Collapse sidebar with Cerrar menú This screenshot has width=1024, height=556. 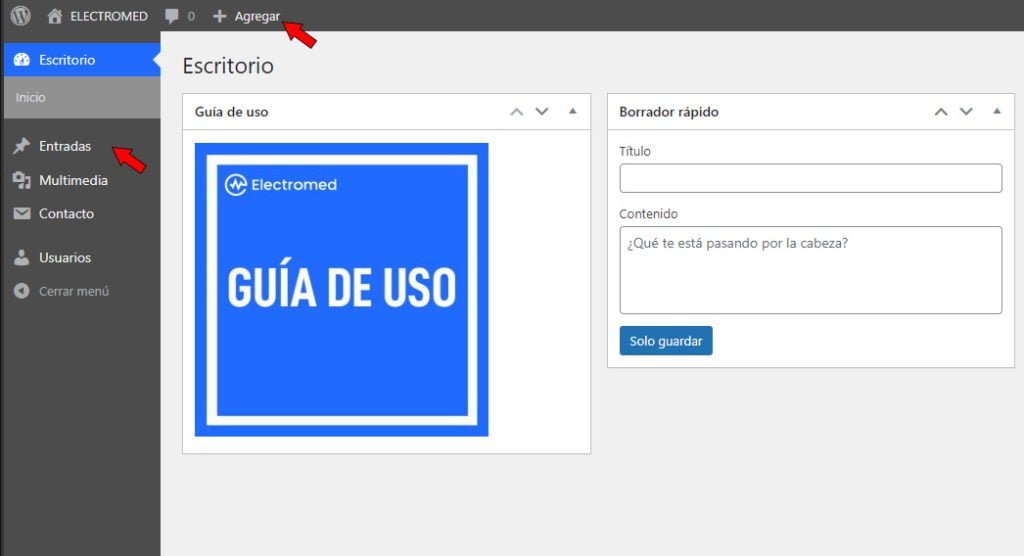click(74, 291)
